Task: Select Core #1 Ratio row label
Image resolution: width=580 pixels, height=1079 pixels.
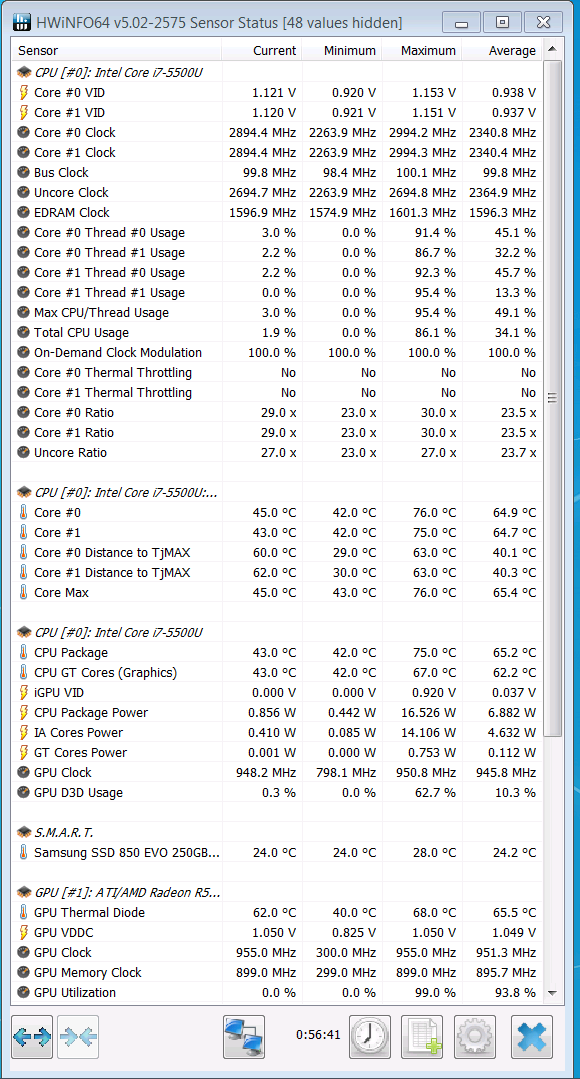Action: point(74,432)
